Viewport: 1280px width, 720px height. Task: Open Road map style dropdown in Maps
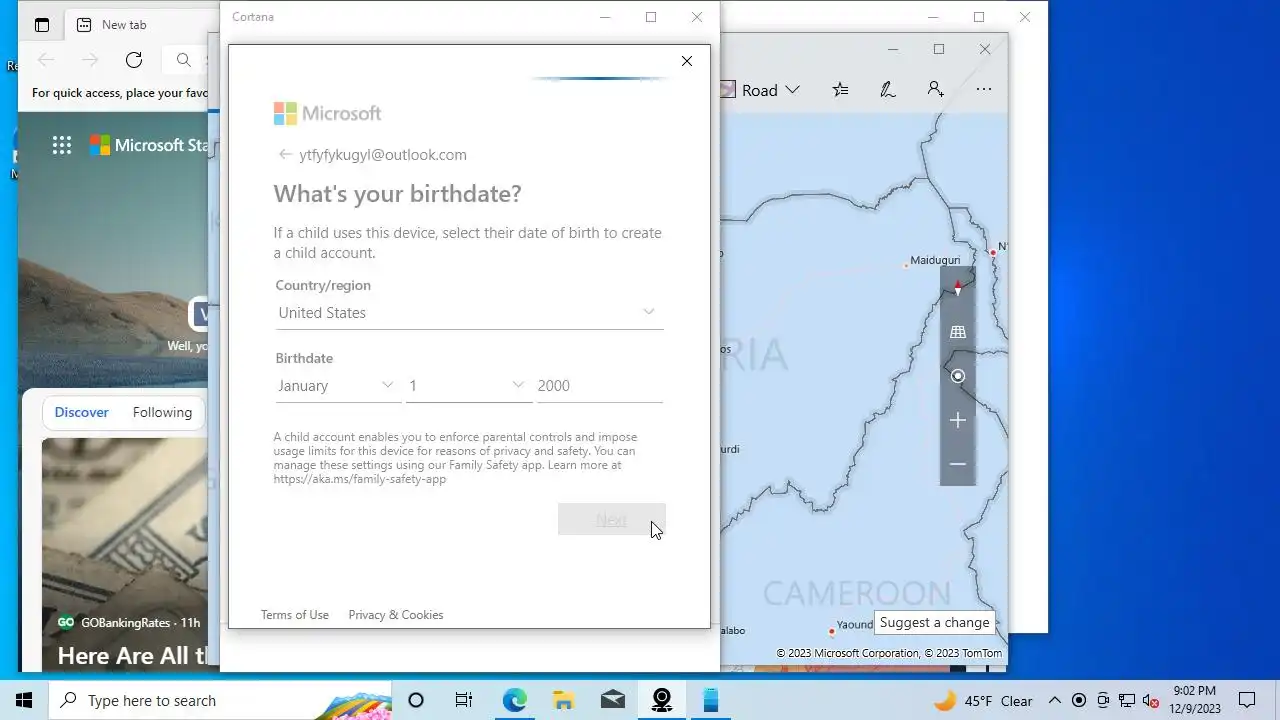point(761,90)
